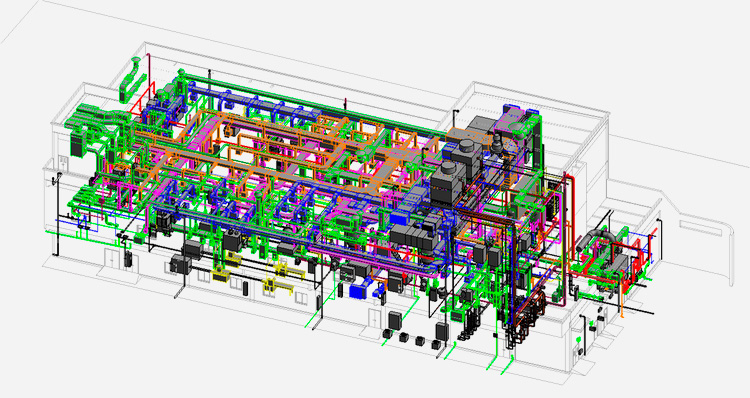The height and width of the screenshot is (398, 750).
Task: Pick the dark louvered unit at far left
Action: coord(77,144)
